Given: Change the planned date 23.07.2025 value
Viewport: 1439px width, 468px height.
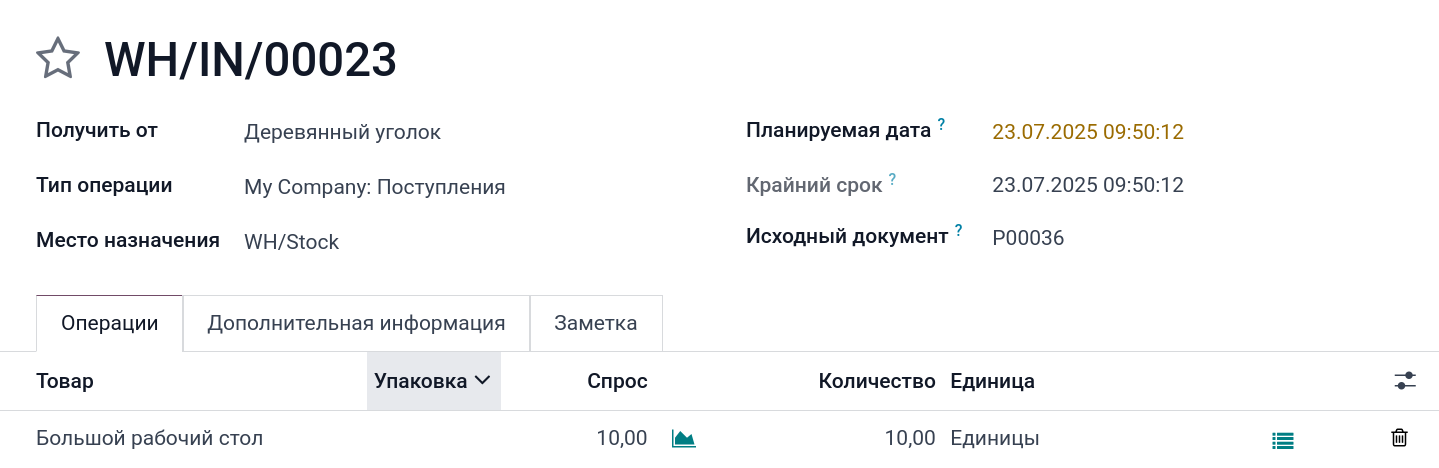Looking at the screenshot, I should 1088,132.
